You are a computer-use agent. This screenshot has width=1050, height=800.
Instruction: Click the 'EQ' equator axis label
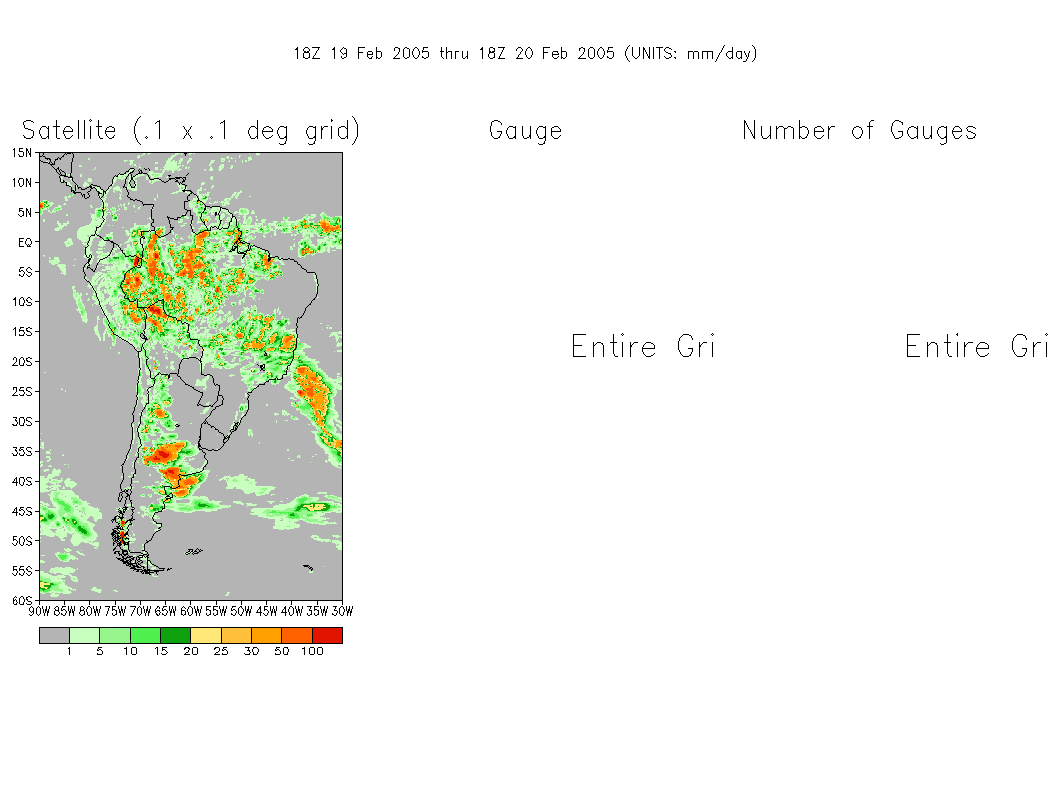pyautogui.click(x=25, y=242)
